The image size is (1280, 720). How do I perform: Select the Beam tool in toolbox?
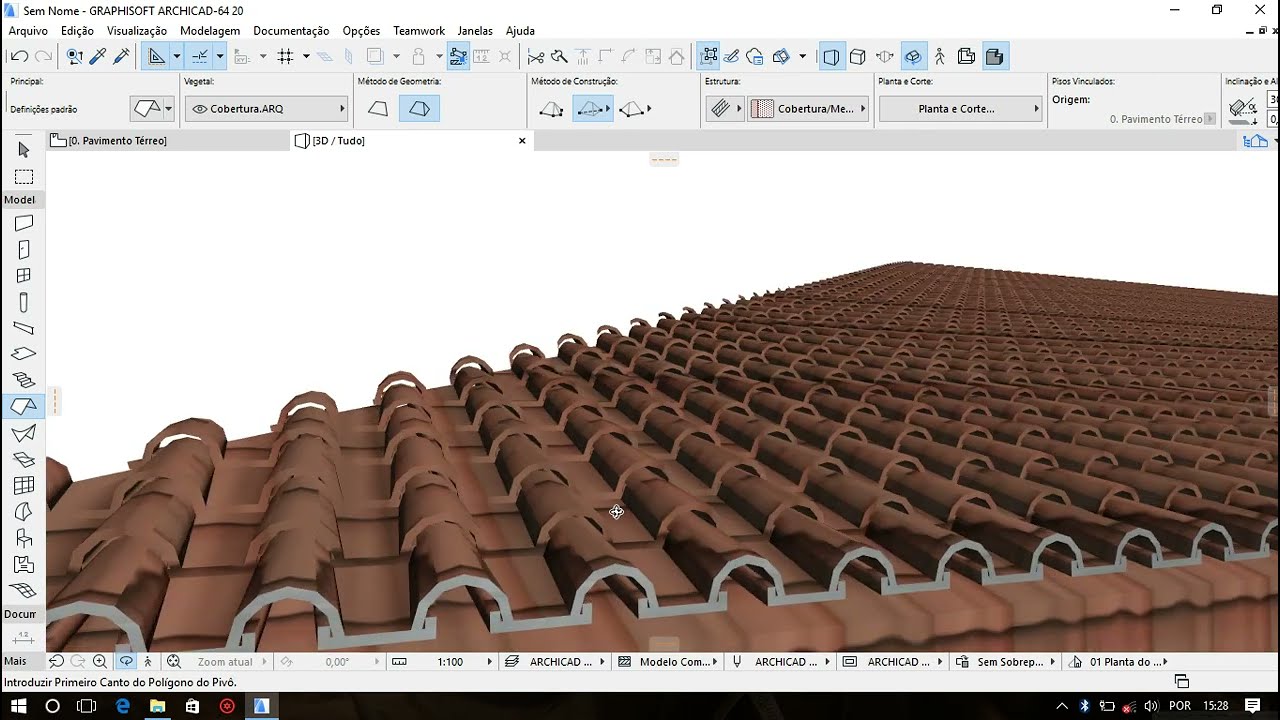24,328
